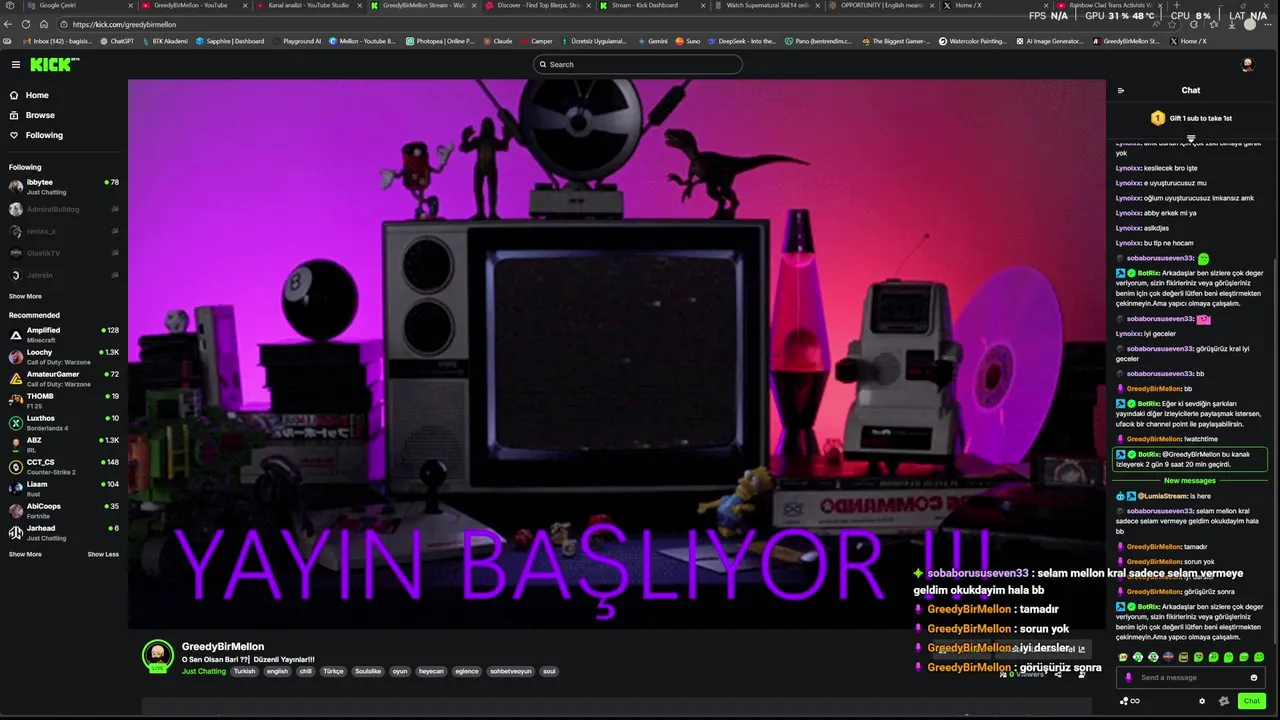Mention BotRix in highlighted chat message
This screenshot has width=1280, height=720.
1149,454
